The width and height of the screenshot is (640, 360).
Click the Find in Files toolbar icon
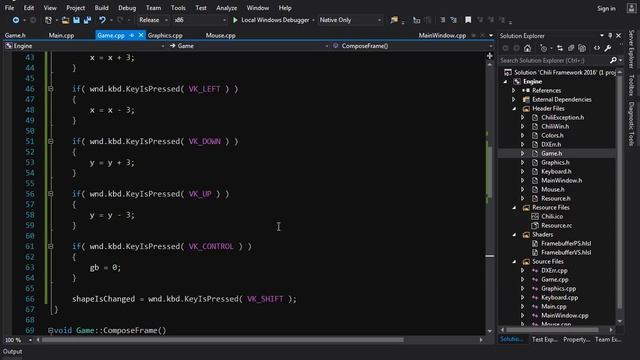tap(394, 20)
